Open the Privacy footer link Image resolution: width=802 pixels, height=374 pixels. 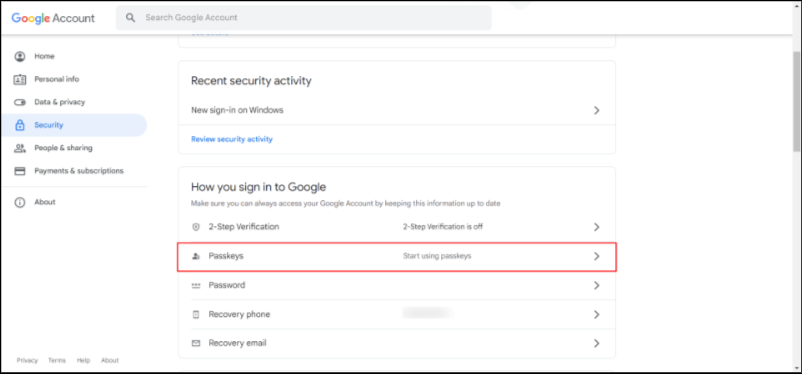click(x=27, y=360)
